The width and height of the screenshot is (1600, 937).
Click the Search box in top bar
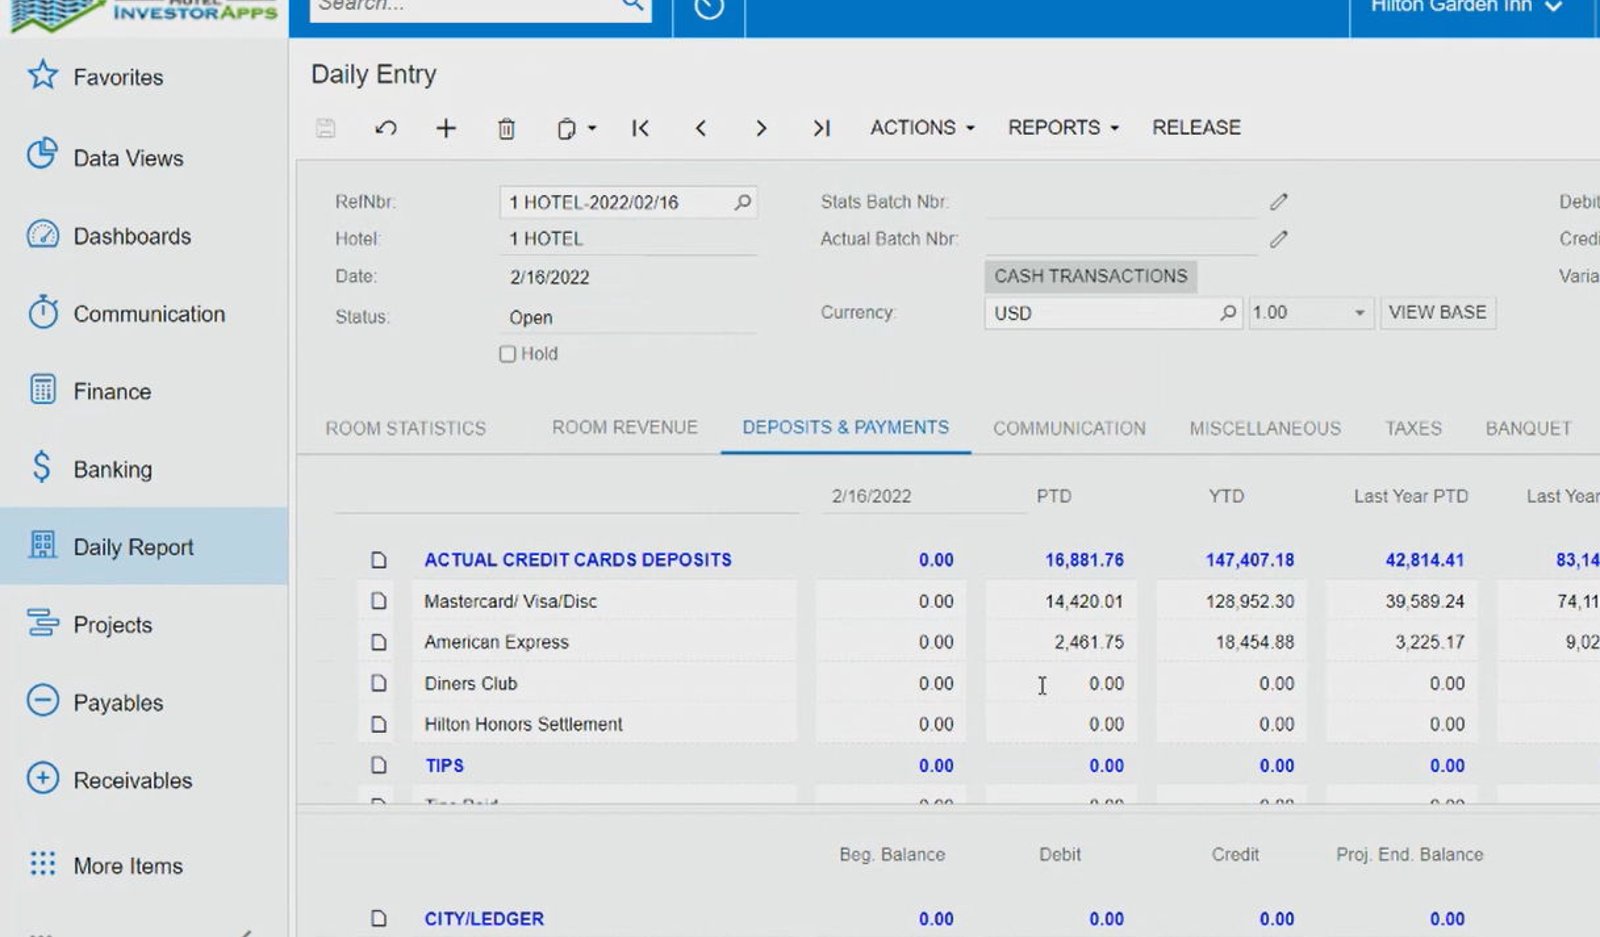click(x=480, y=7)
